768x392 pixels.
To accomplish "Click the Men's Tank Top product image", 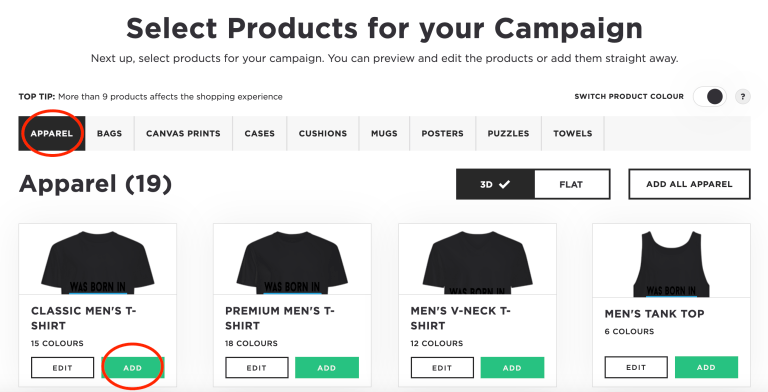I will coord(671,261).
